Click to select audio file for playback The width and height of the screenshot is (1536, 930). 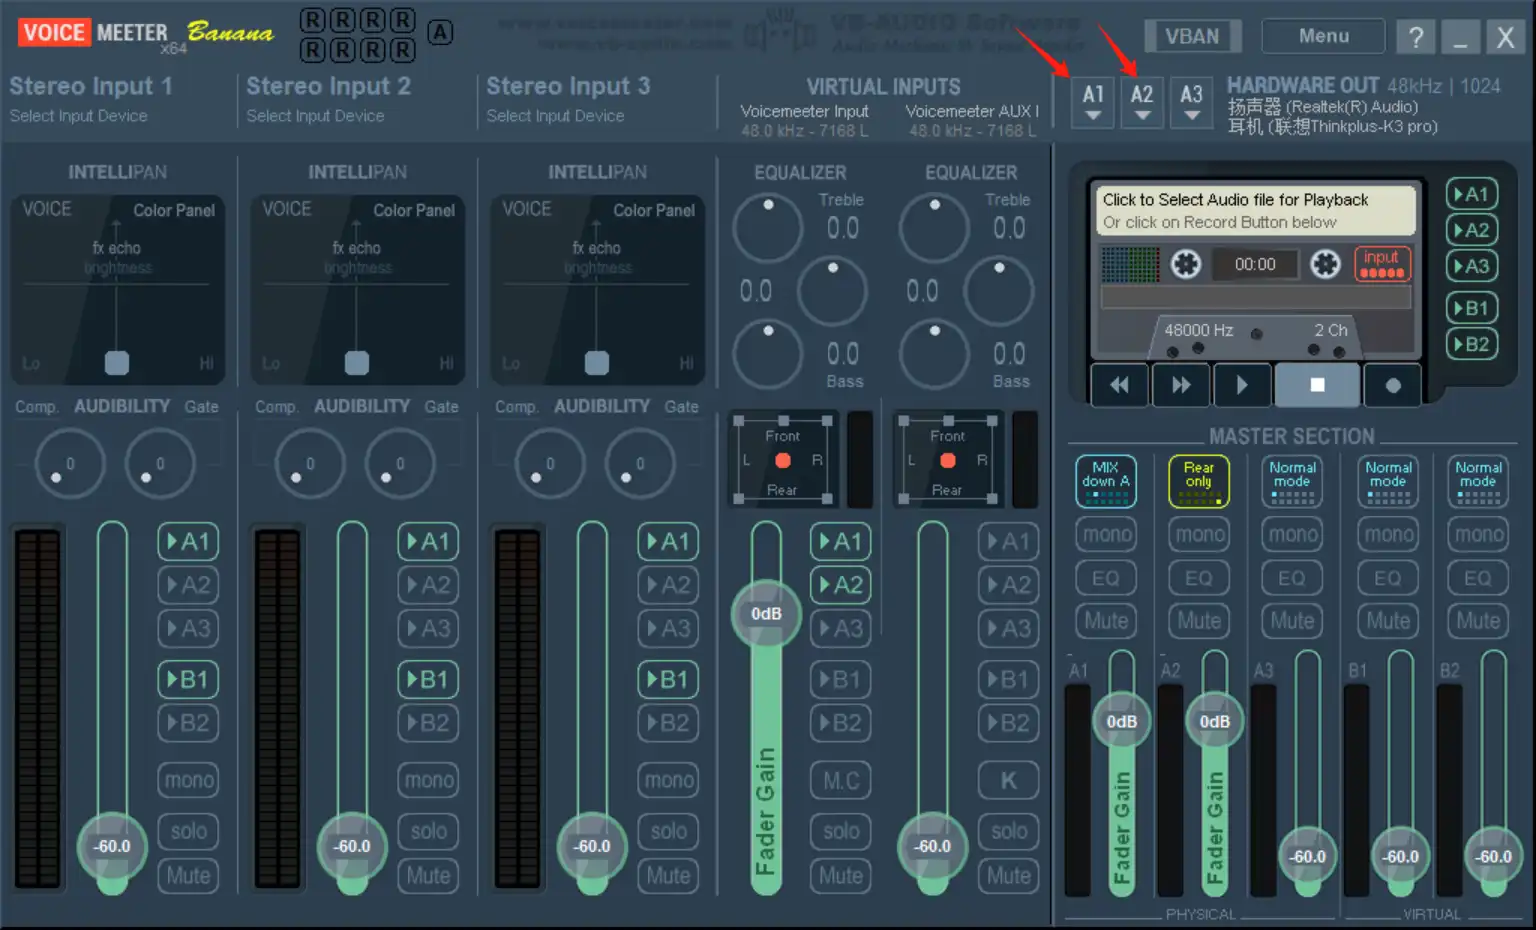point(1255,210)
